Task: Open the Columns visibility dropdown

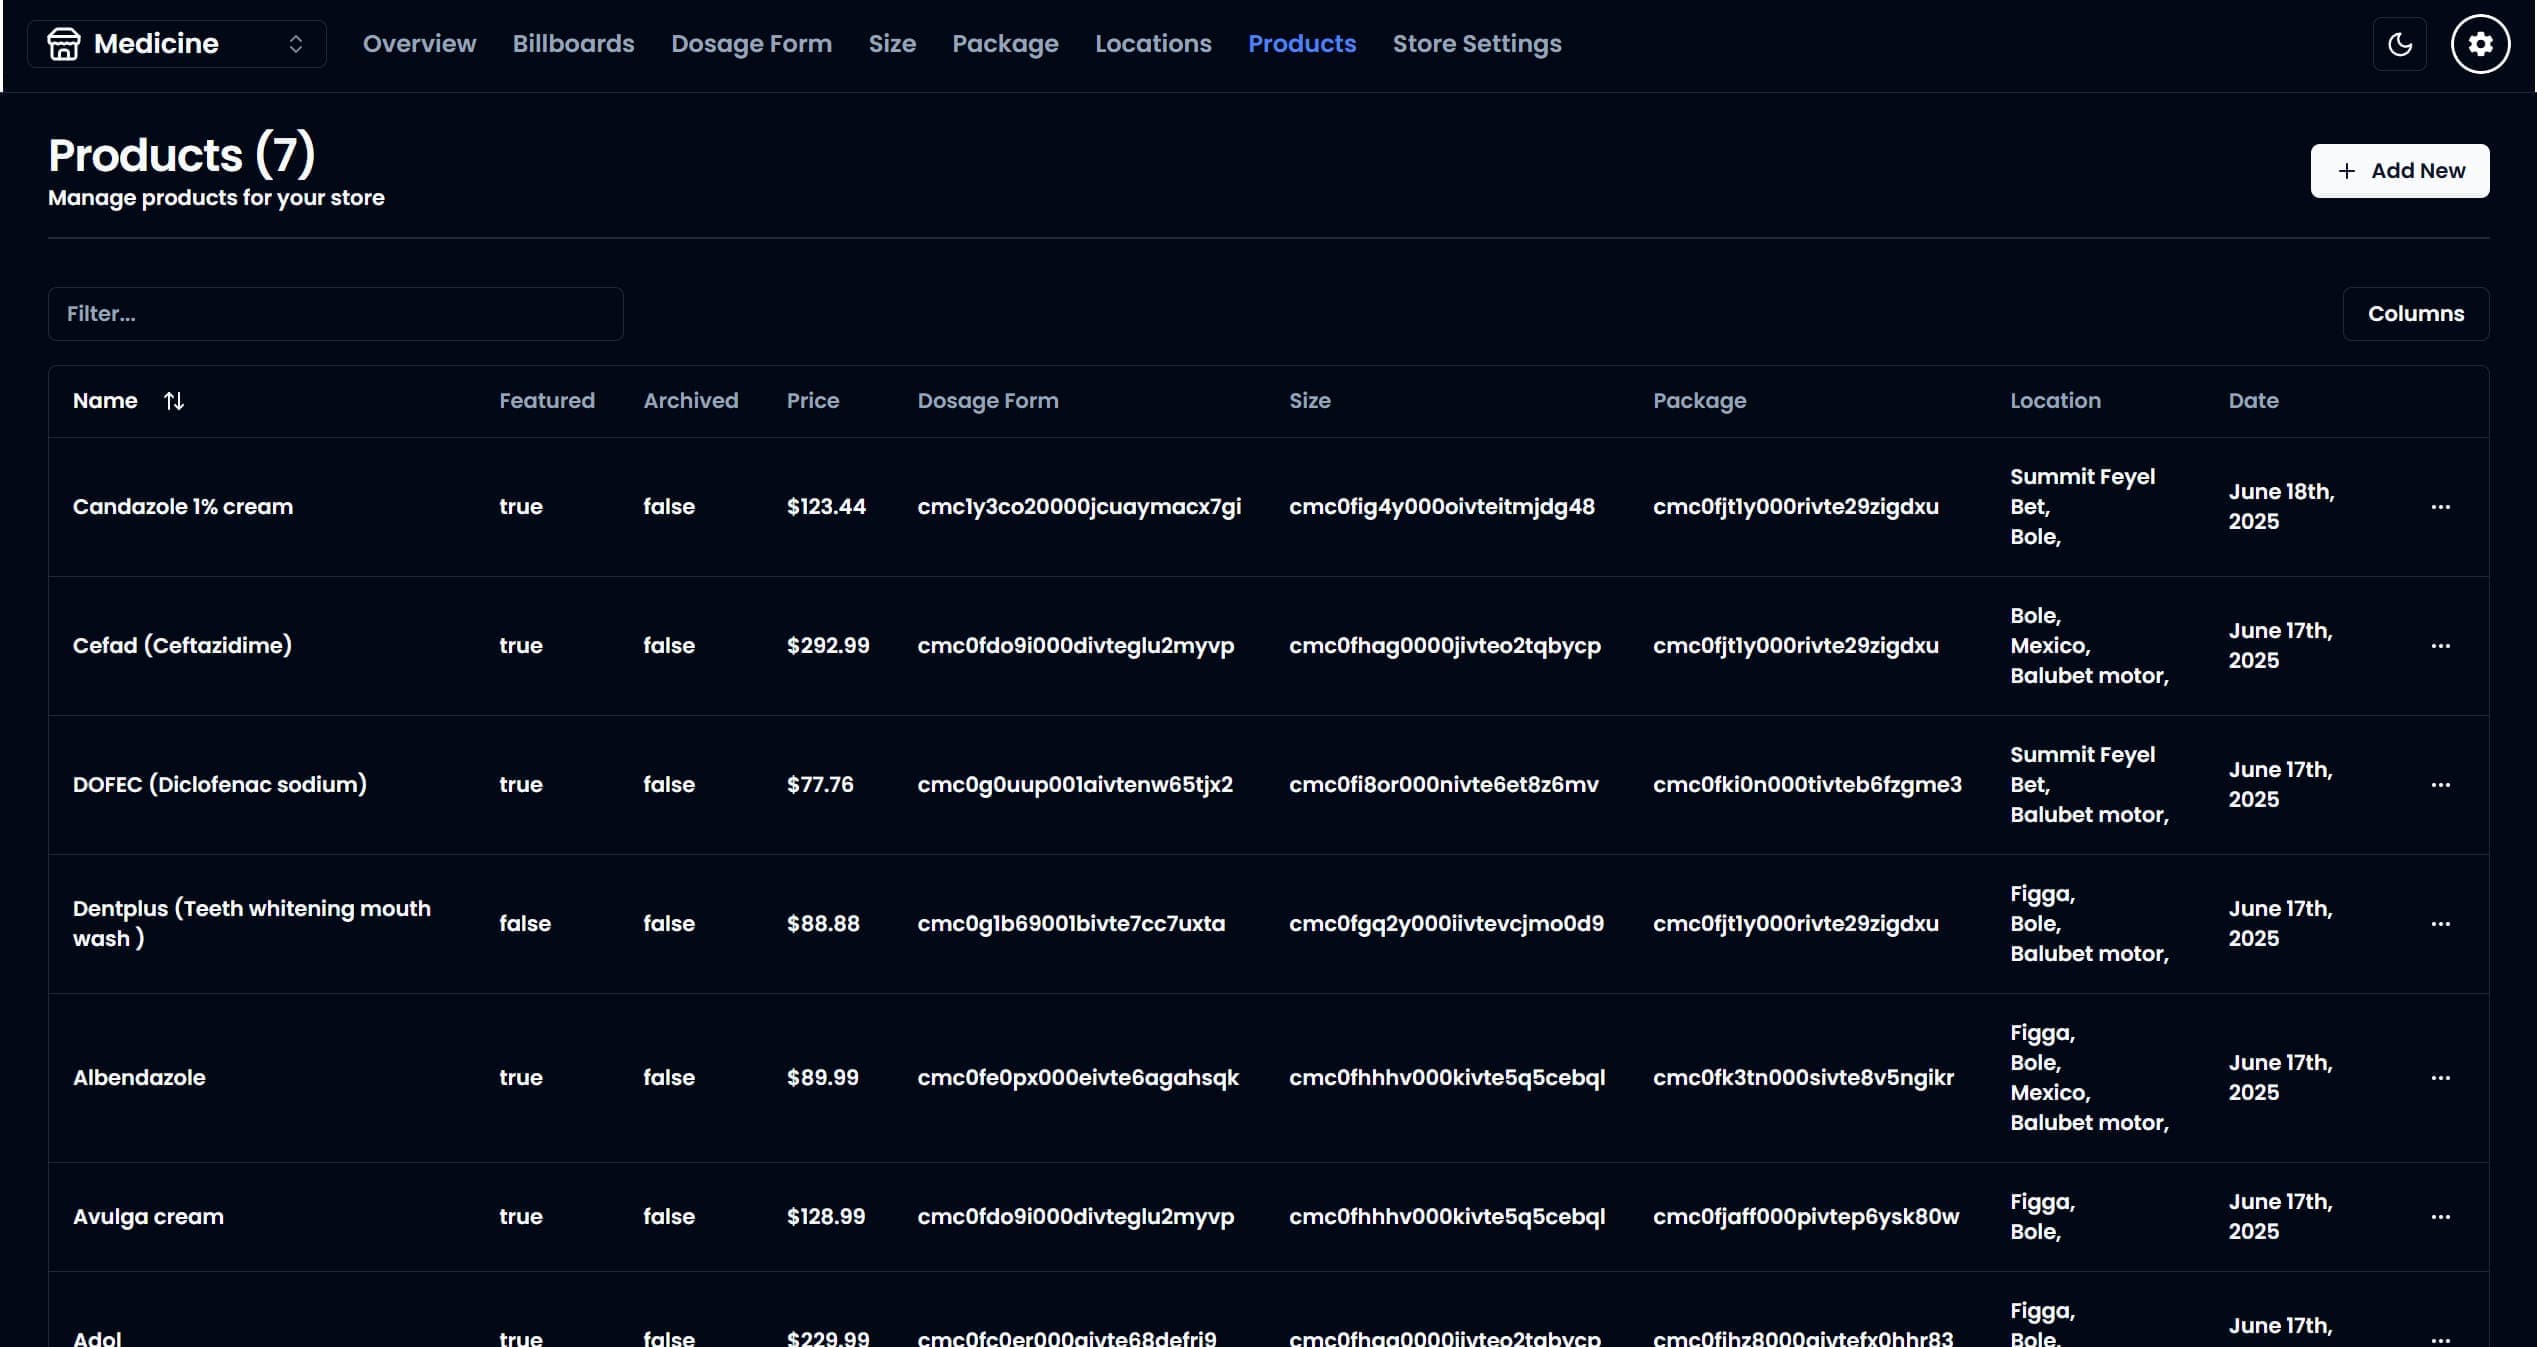Action: click(2415, 314)
